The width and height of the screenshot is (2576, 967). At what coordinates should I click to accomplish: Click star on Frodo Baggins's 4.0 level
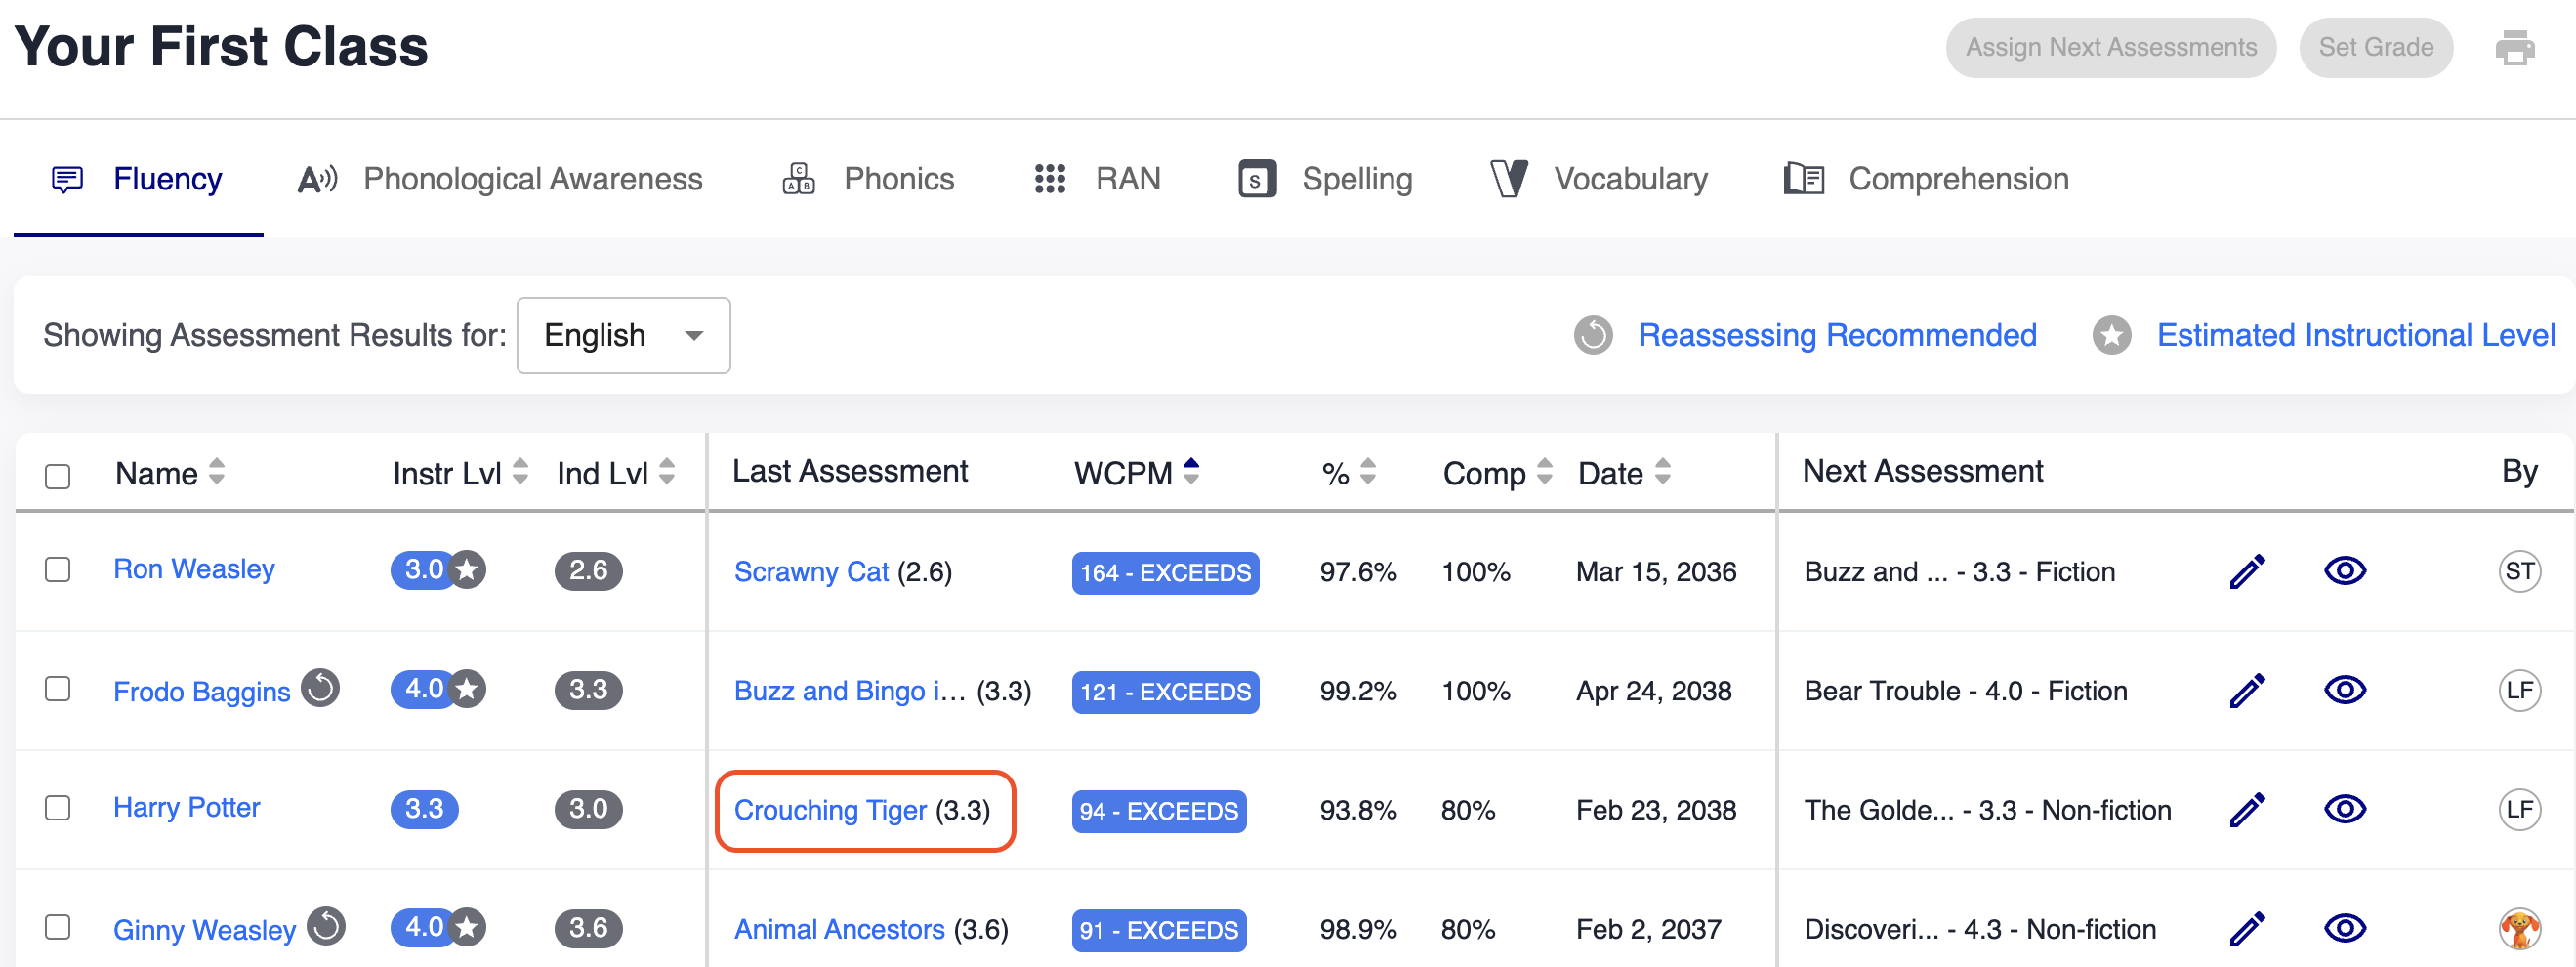[467, 689]
